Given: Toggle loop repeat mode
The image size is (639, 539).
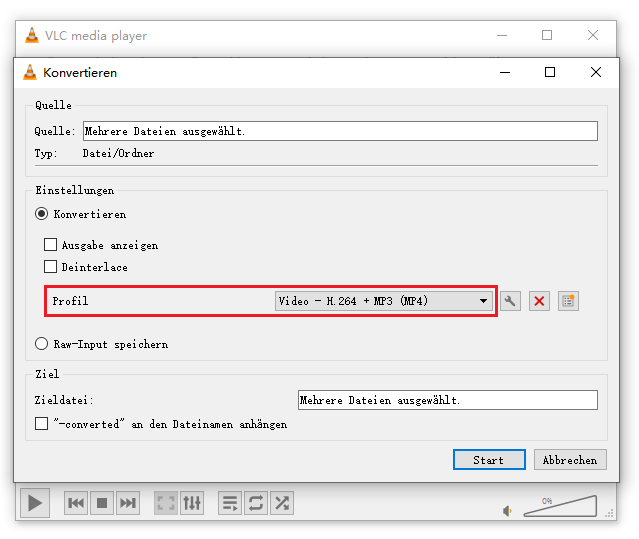Looking at the screenshot, I should [256, 503].
